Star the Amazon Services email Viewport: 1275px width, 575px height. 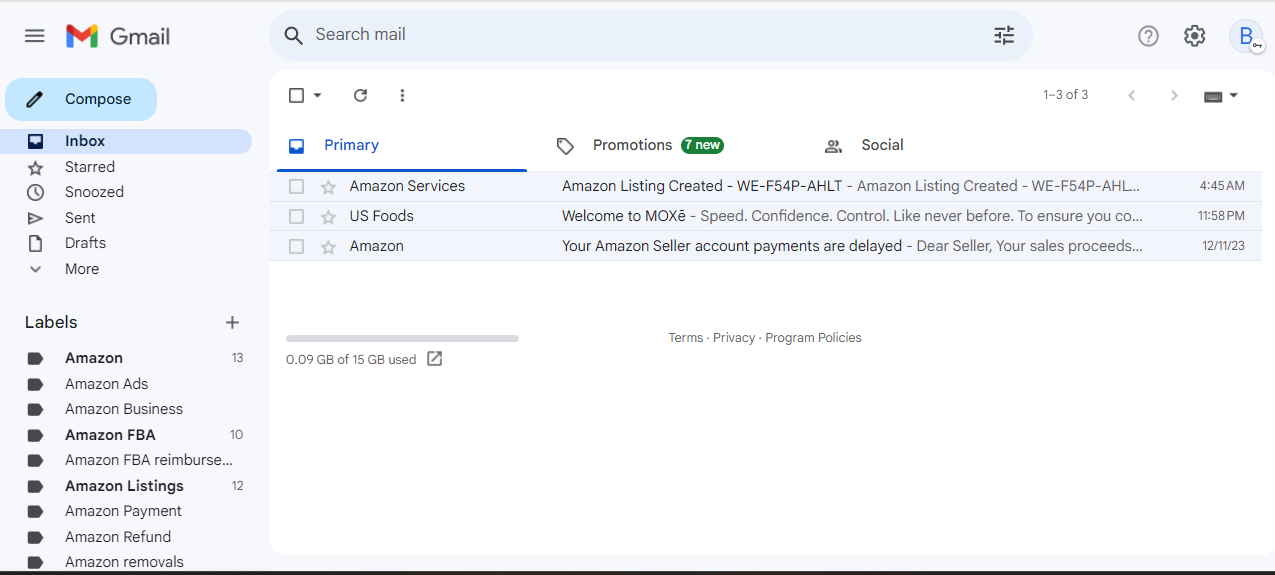point(328,187)
